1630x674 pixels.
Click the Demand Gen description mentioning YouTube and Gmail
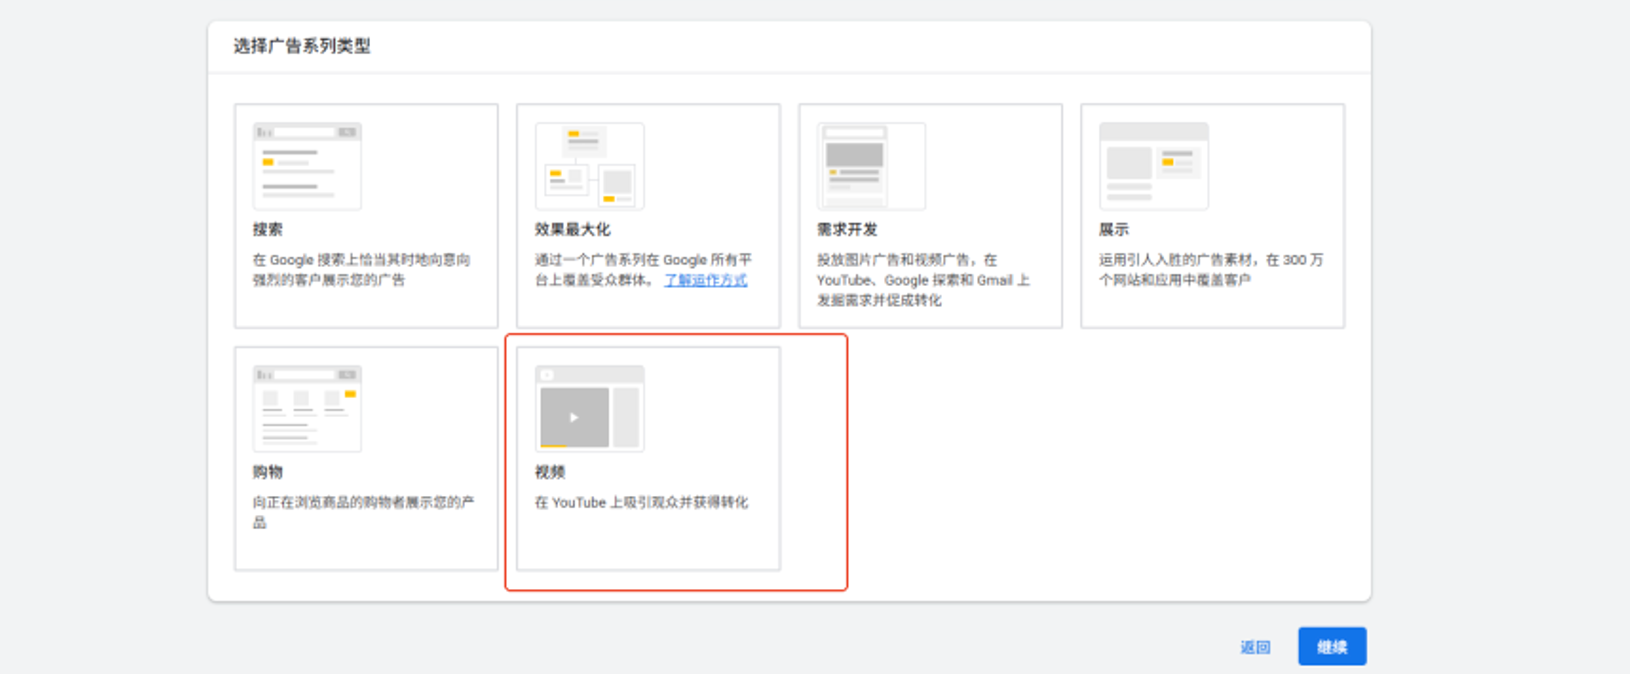click(x=923, y=280)
